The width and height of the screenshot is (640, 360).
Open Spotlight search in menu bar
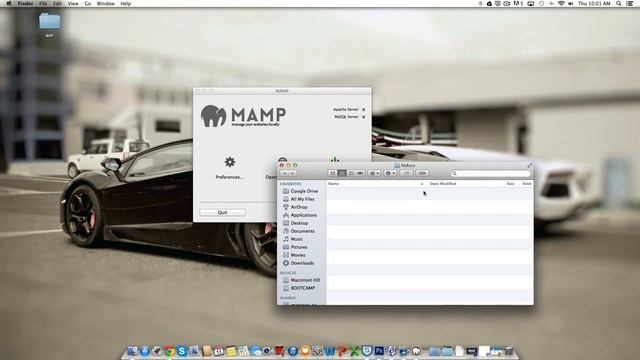[x=619, y=3]
